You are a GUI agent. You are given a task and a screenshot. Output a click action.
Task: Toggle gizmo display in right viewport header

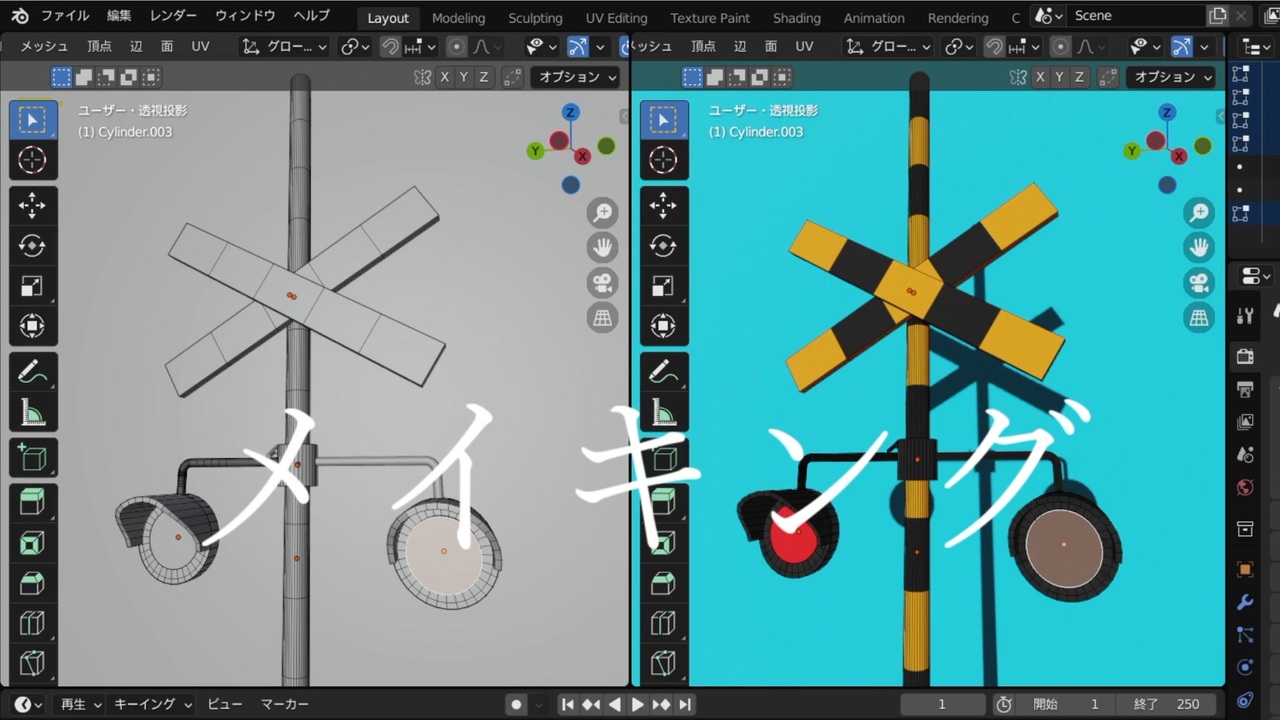1181,47
